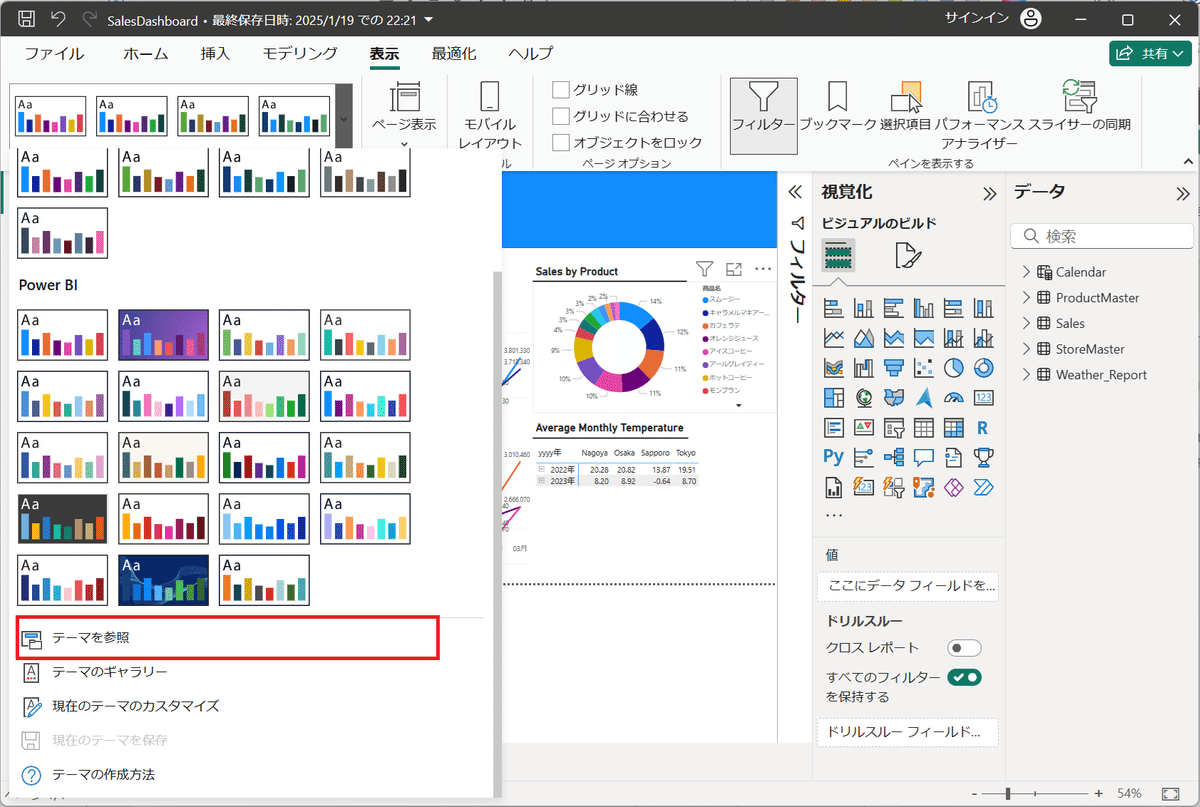
Task: Select the waterfall chart visual icon
Action: click(x=863, y=368)
